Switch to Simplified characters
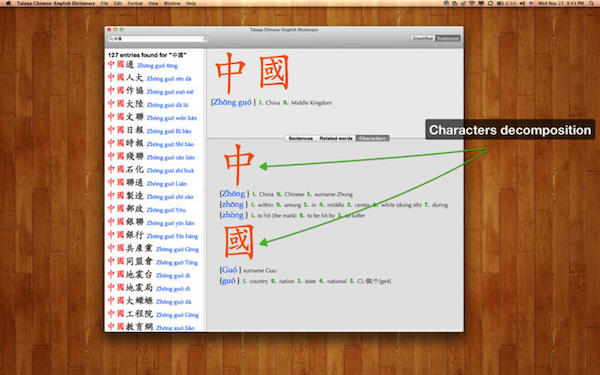600x375 pixels. point(423,38)
